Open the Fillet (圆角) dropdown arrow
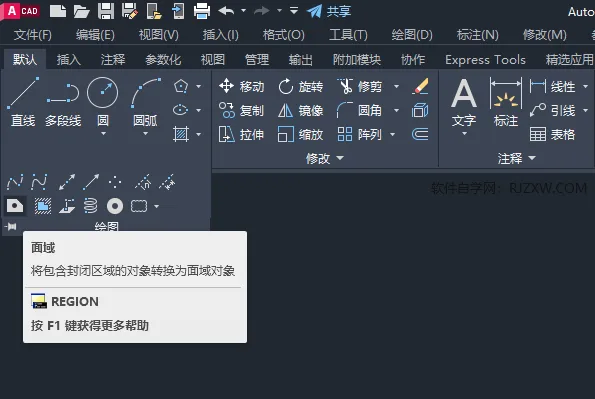595x399 pixels. click(x=397, y=110)
